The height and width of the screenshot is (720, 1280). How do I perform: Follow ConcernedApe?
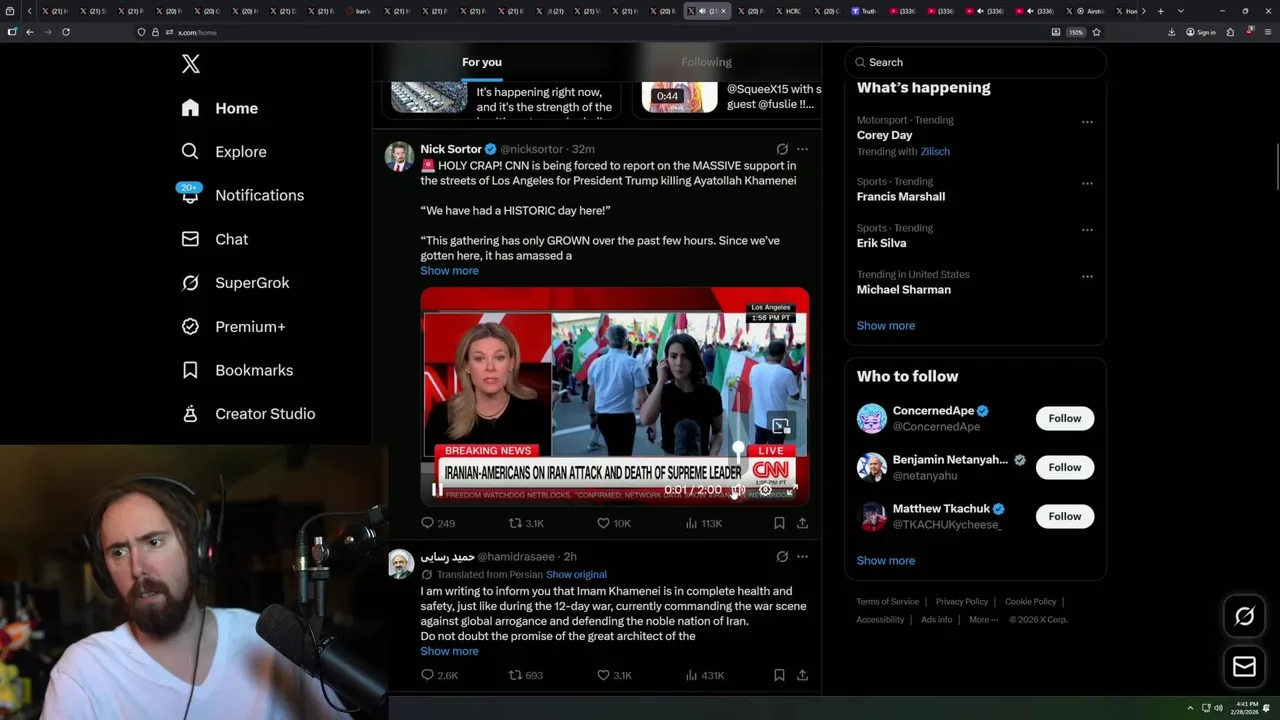coord(1065,419)
